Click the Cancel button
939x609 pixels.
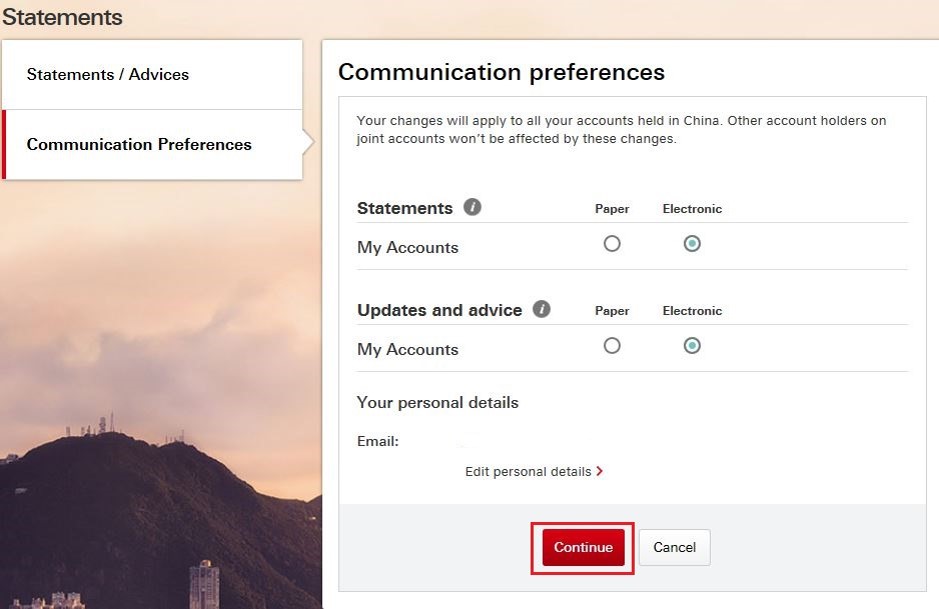click(x=674, y=547)
